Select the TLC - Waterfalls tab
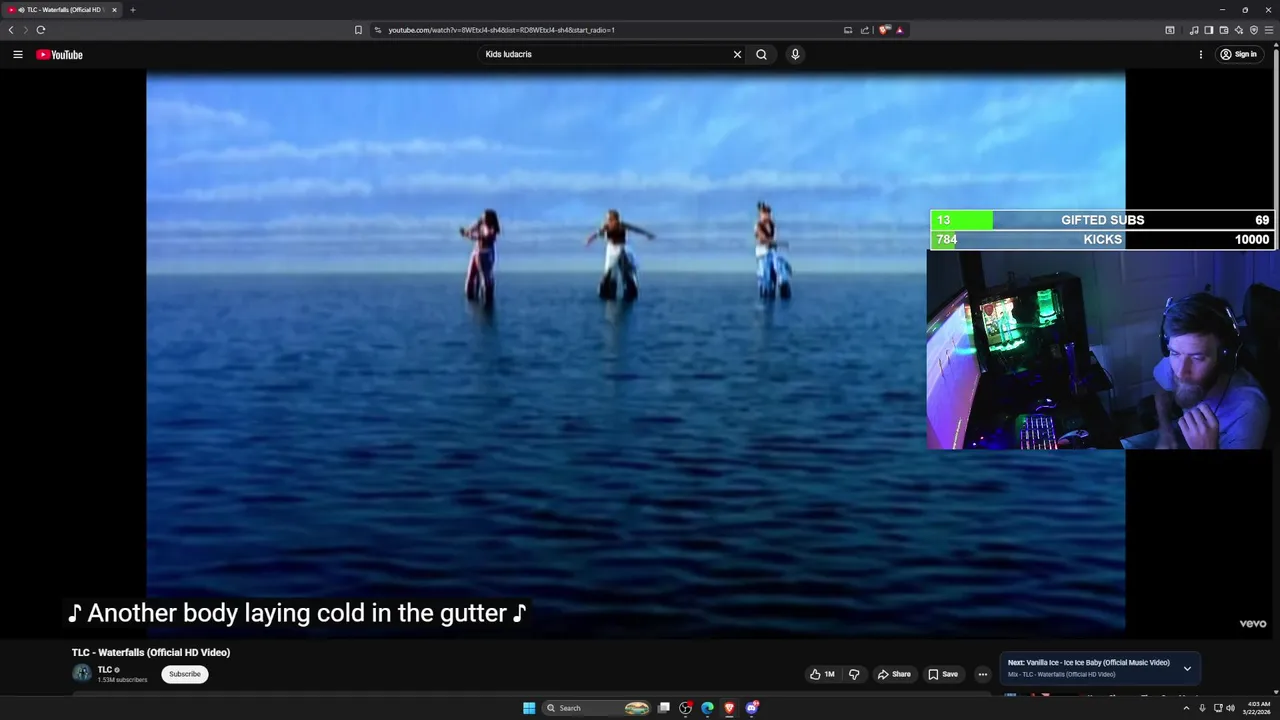The width and height of the screenshot is (1280, 720). point(60,10)
